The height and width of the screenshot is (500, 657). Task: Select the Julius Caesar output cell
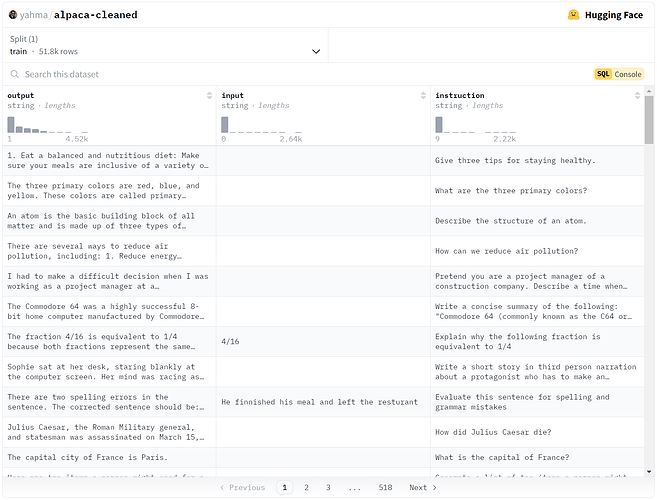tap(108, 432)
